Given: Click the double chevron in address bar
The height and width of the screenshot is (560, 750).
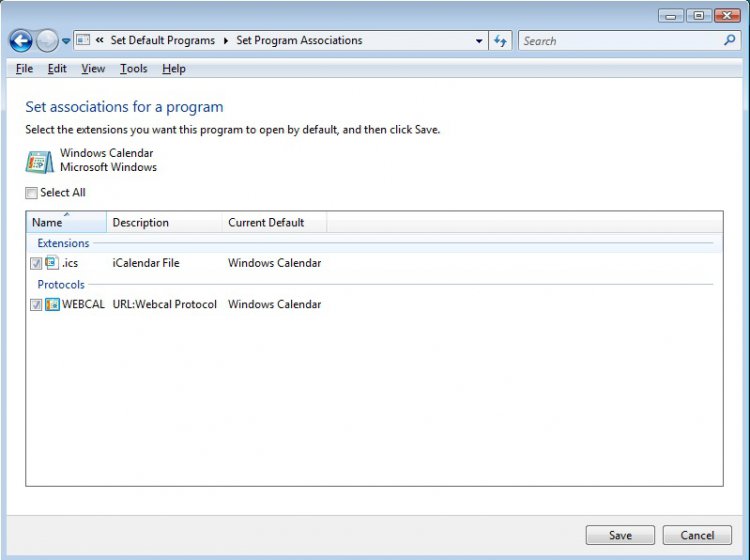Looking at the screenshot, I should pyautogui.click(x=99, y=40).
